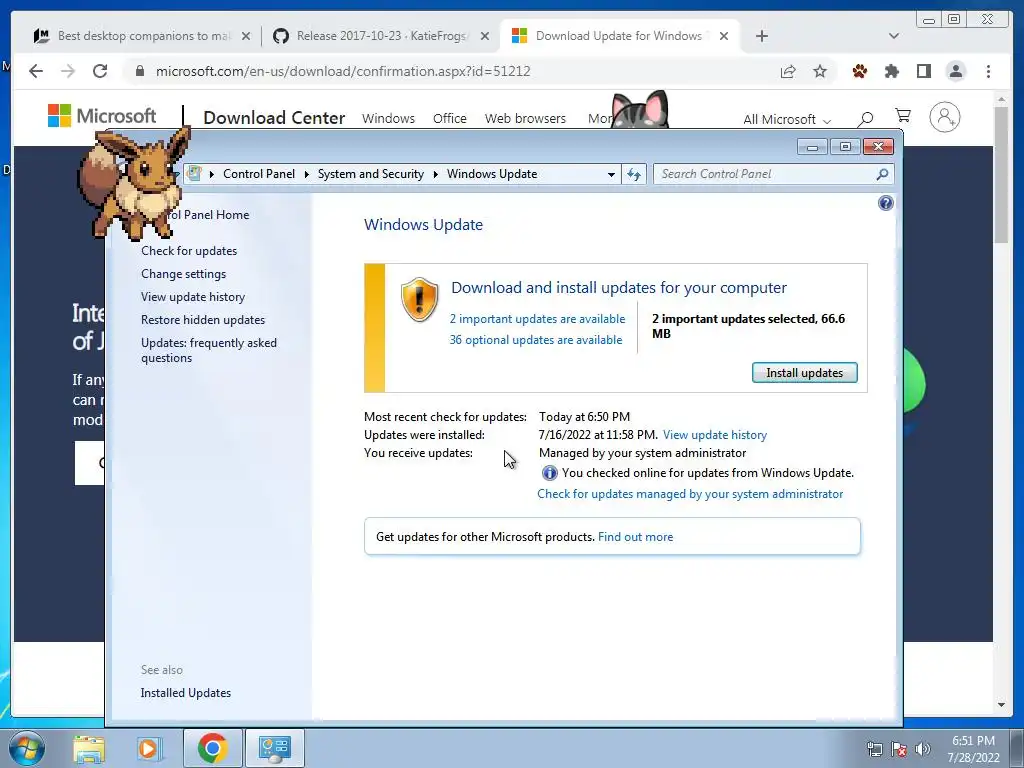The image size is (1024, 768).
Task: Open the tab search chevron in Chrome
Action: tap(894, 36)
